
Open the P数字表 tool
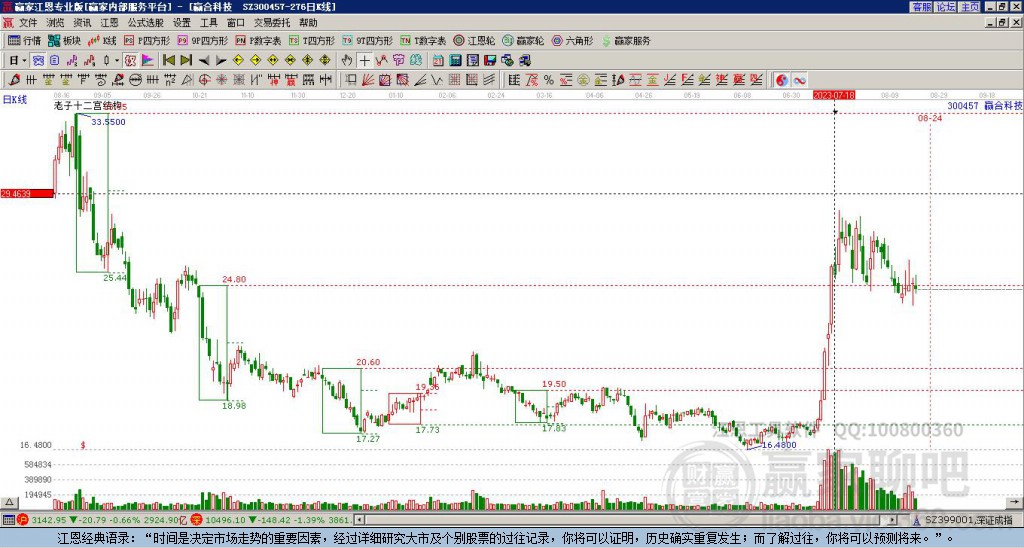(x=258, y=40)
